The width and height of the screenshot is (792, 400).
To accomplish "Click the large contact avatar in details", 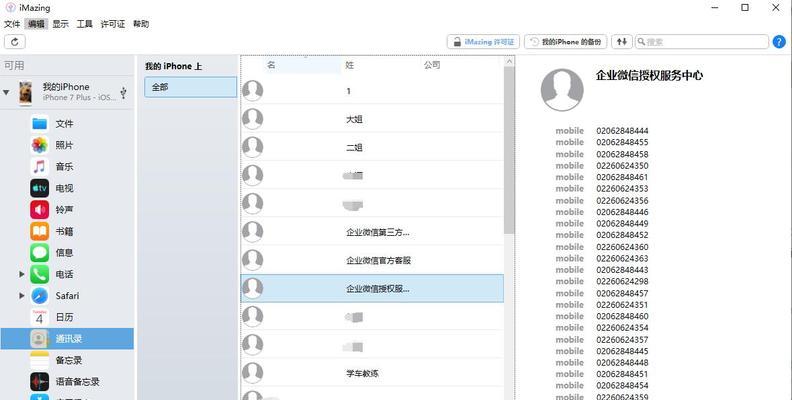I will pyautogui.click(x=562, y=90).
